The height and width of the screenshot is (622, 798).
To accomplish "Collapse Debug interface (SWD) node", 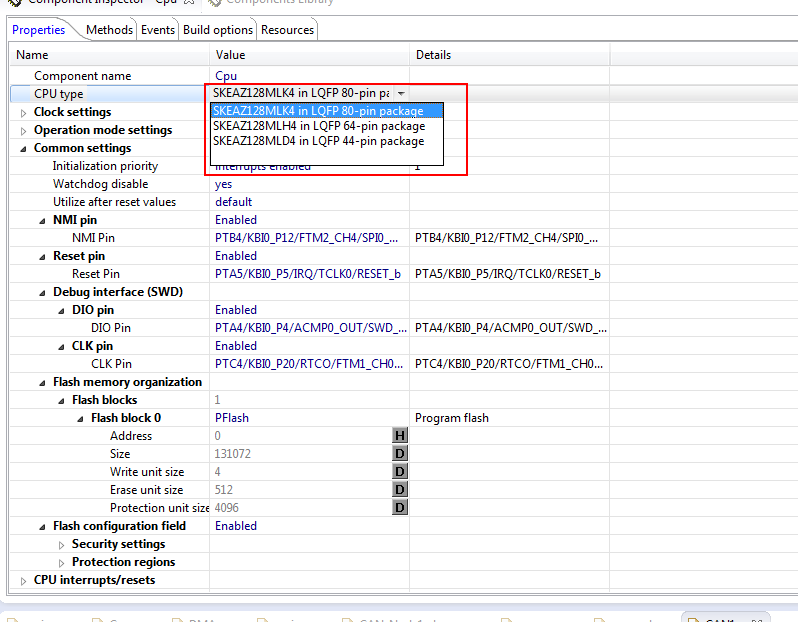I will point(42,293).
